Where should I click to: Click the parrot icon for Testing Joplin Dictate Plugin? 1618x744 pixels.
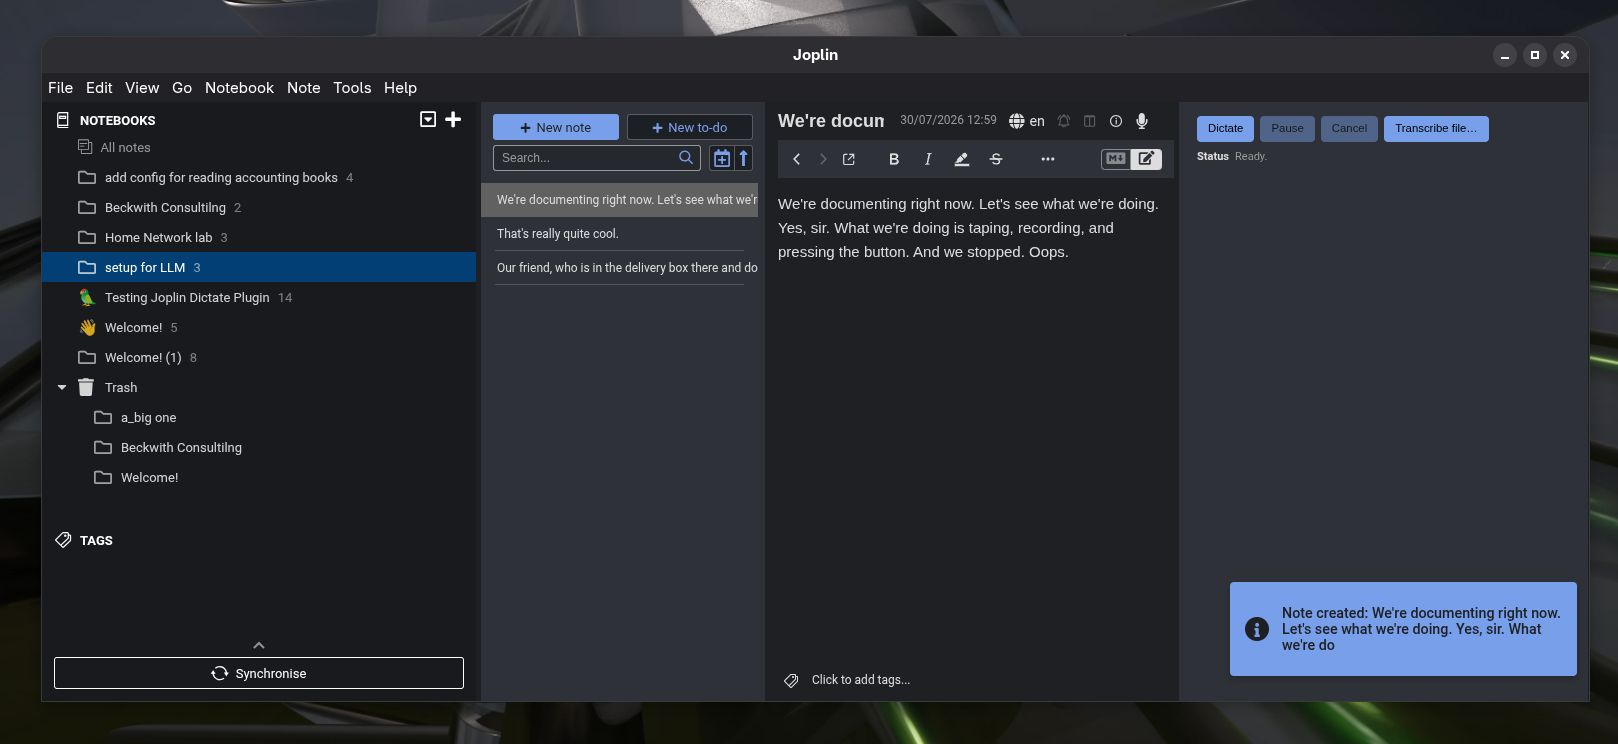click(x=87, y=297)
